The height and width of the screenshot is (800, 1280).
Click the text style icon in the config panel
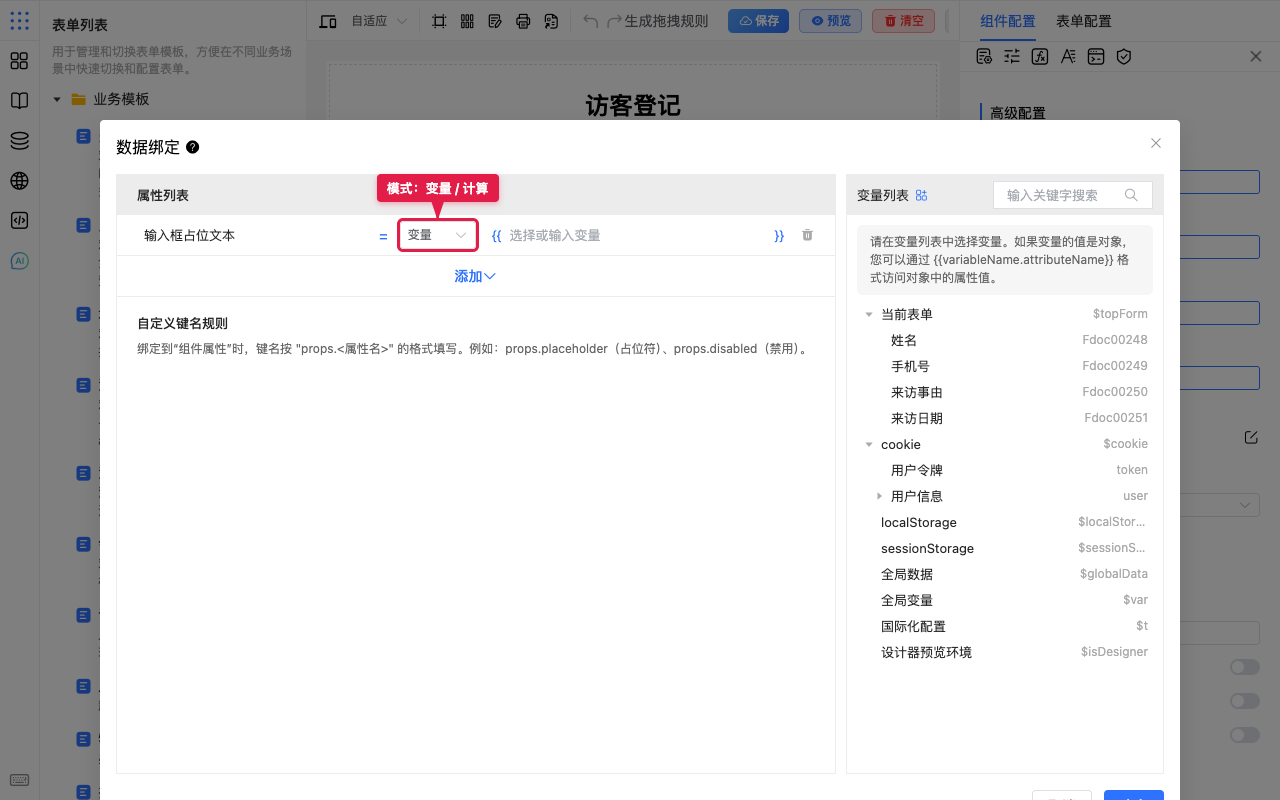click(x=1068, y=56)
